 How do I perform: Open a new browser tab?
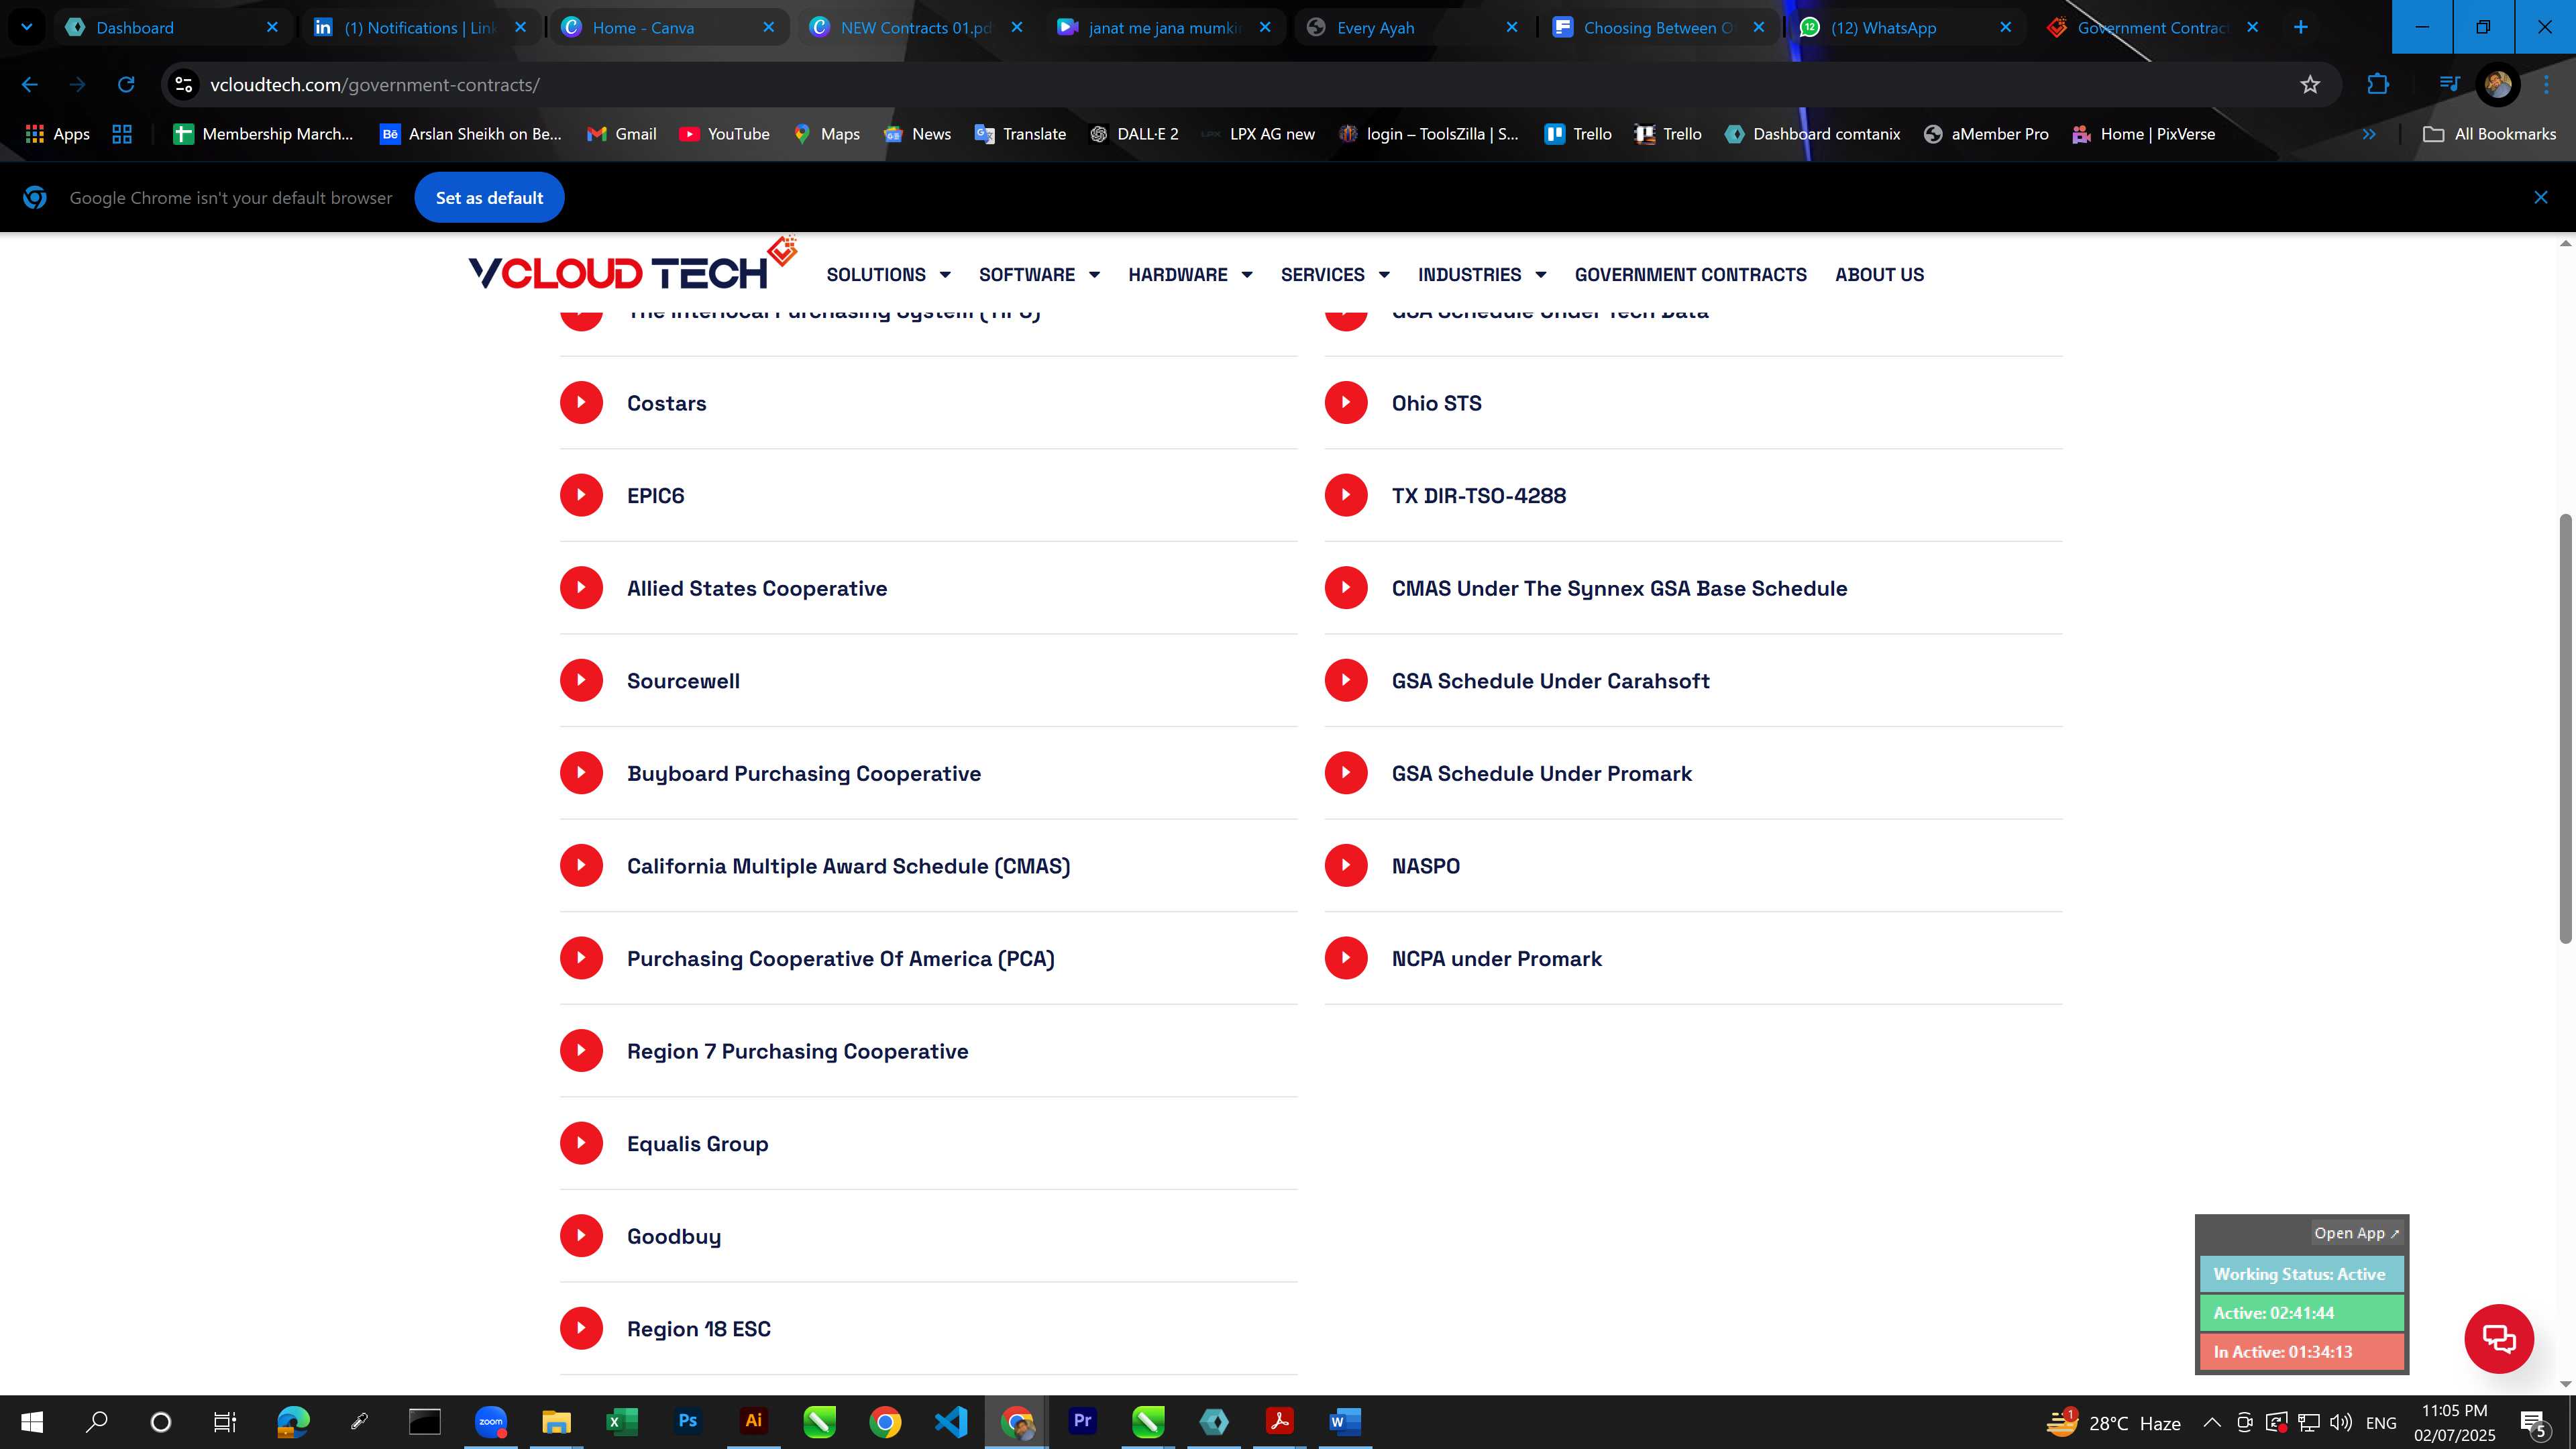click(2301, 27)
